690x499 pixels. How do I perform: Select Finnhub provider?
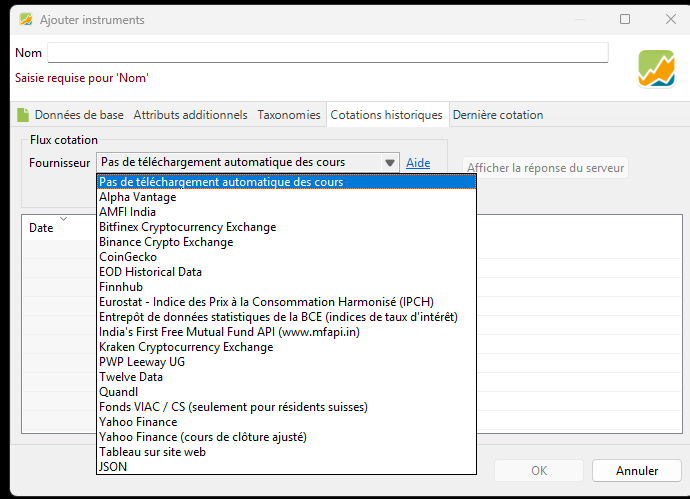(286, 286)
